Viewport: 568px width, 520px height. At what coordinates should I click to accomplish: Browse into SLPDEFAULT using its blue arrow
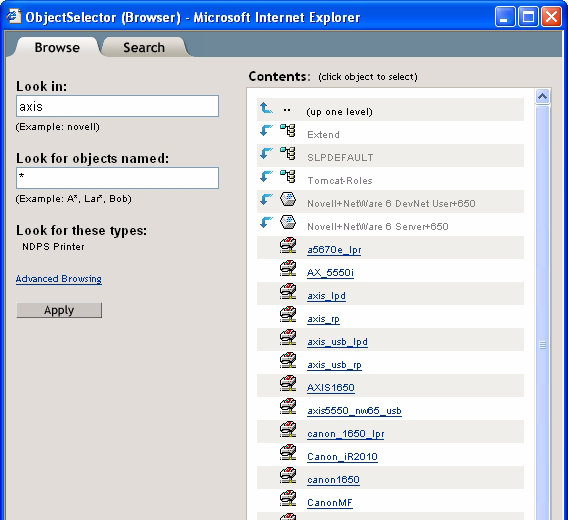coord(266,153)
